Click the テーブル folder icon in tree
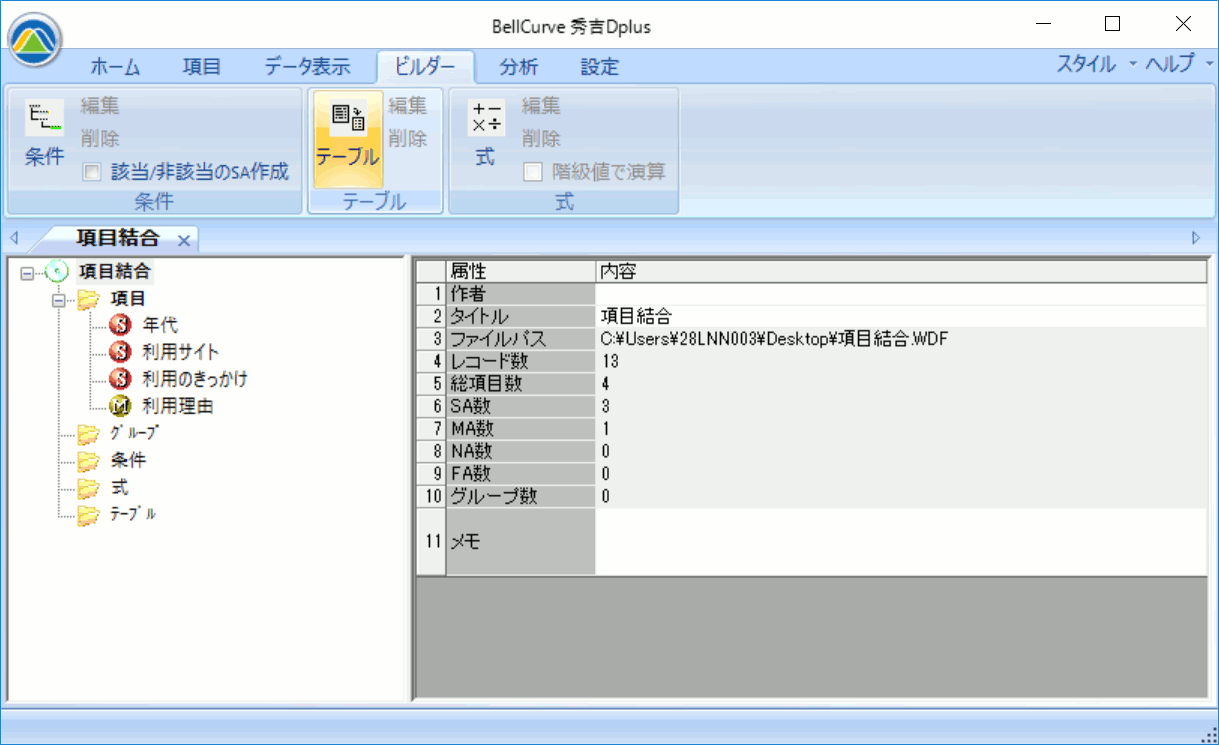The height and width of the screenshot is (745, 1219). click(88, 515)
